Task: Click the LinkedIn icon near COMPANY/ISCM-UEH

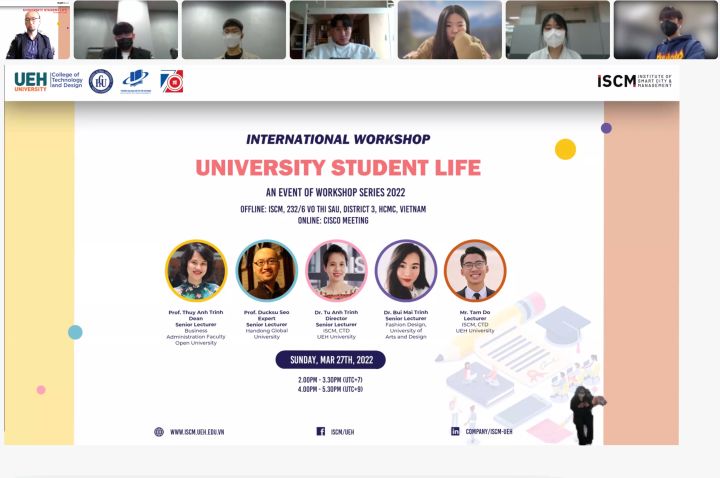Action: (x=455, y=431)
